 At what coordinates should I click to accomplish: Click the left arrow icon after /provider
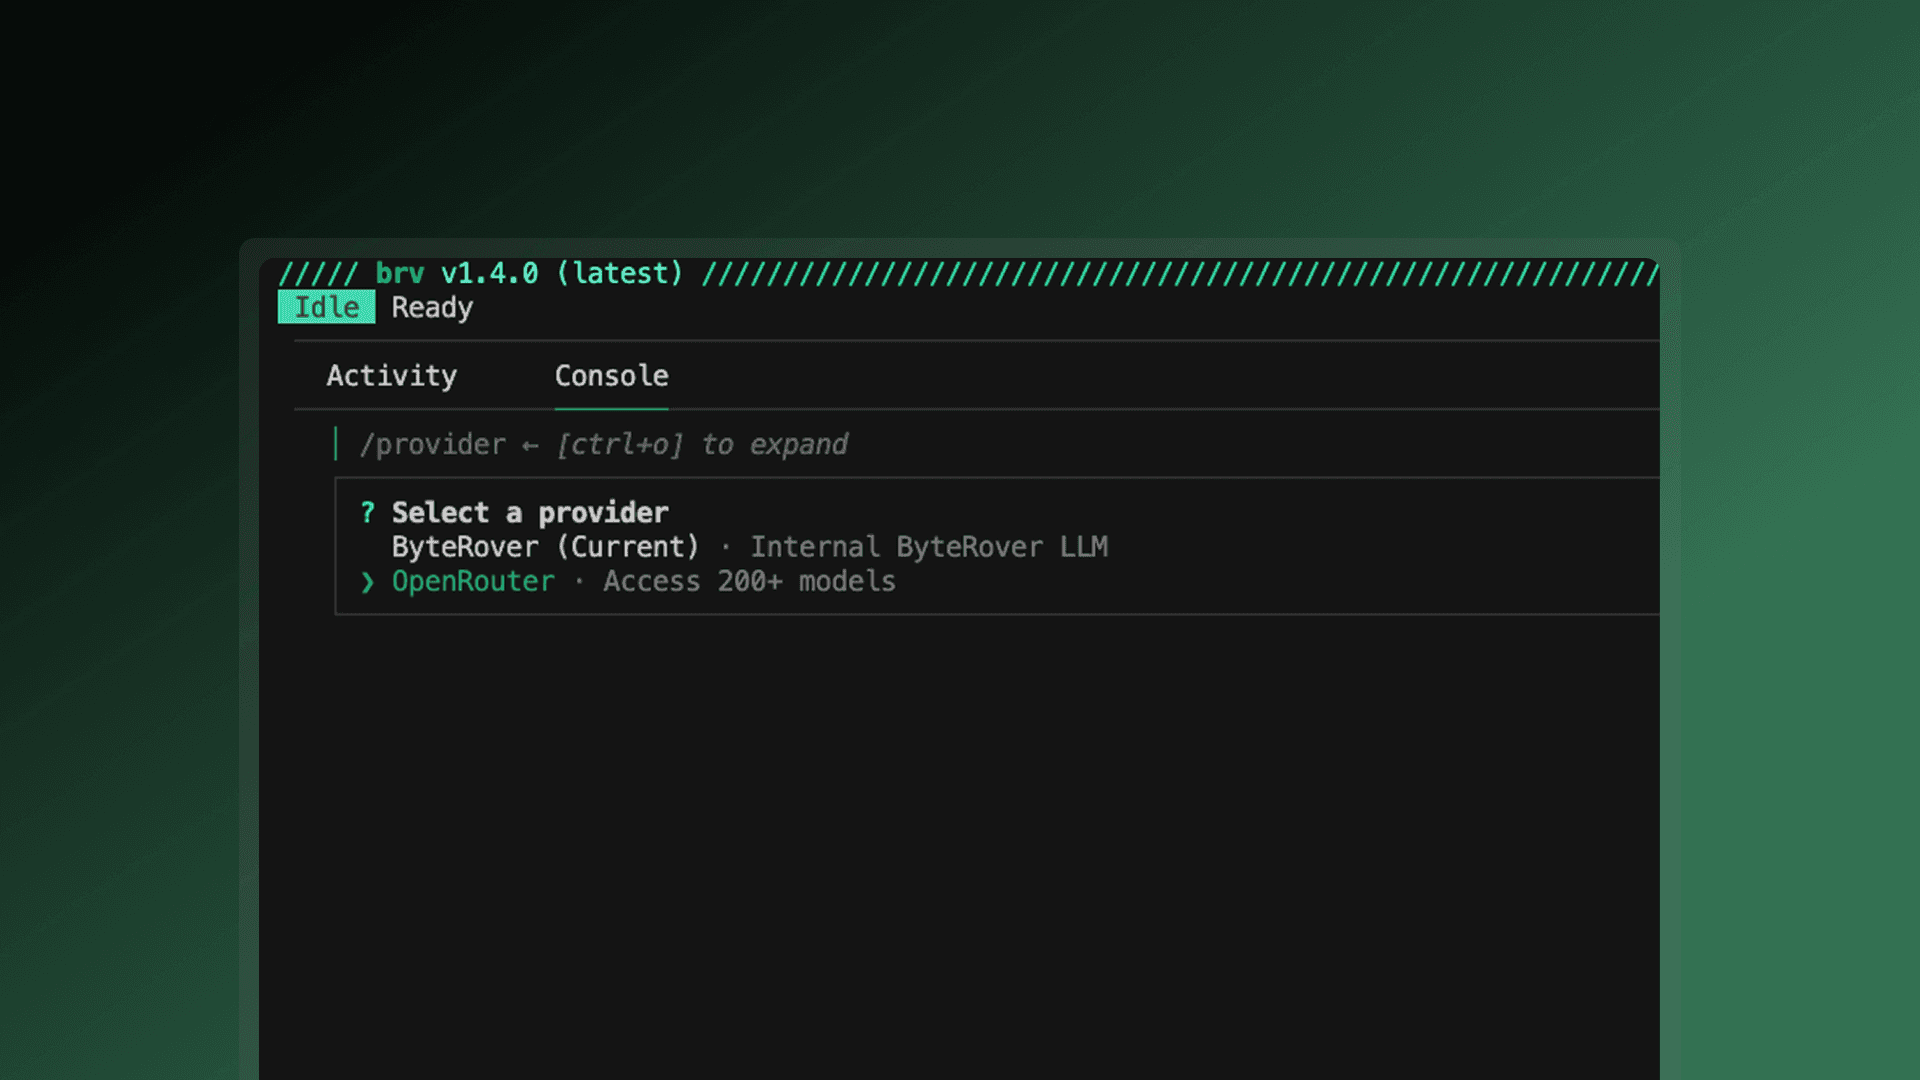click(x=530, y=446)
